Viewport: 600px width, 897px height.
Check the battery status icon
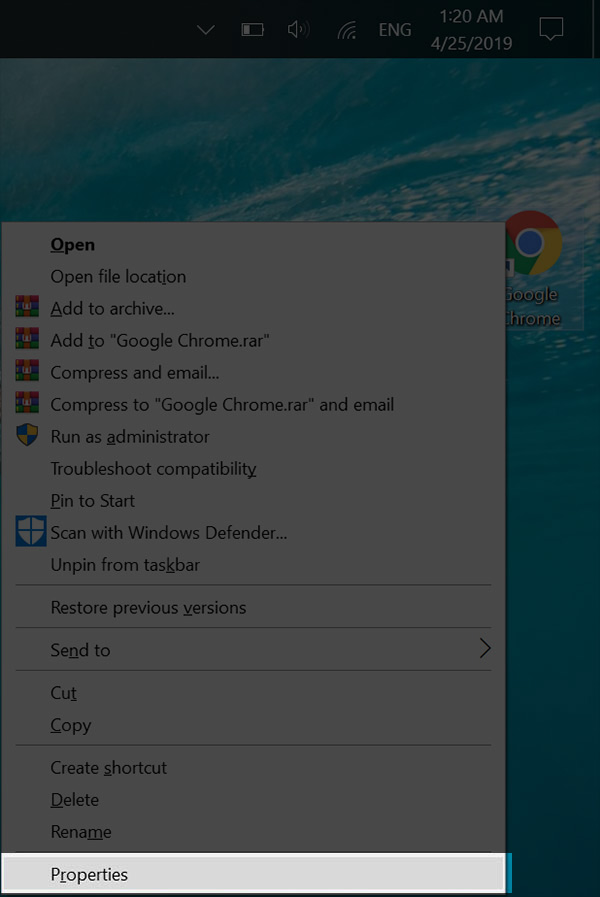pos(252,30)
